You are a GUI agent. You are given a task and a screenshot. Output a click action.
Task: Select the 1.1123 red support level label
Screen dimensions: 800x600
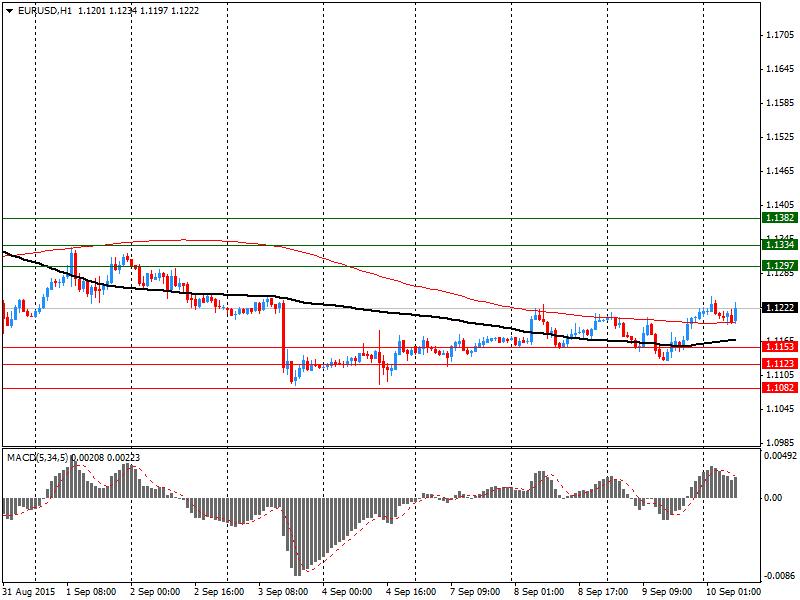pyautogui.click(x=780, y=364)
